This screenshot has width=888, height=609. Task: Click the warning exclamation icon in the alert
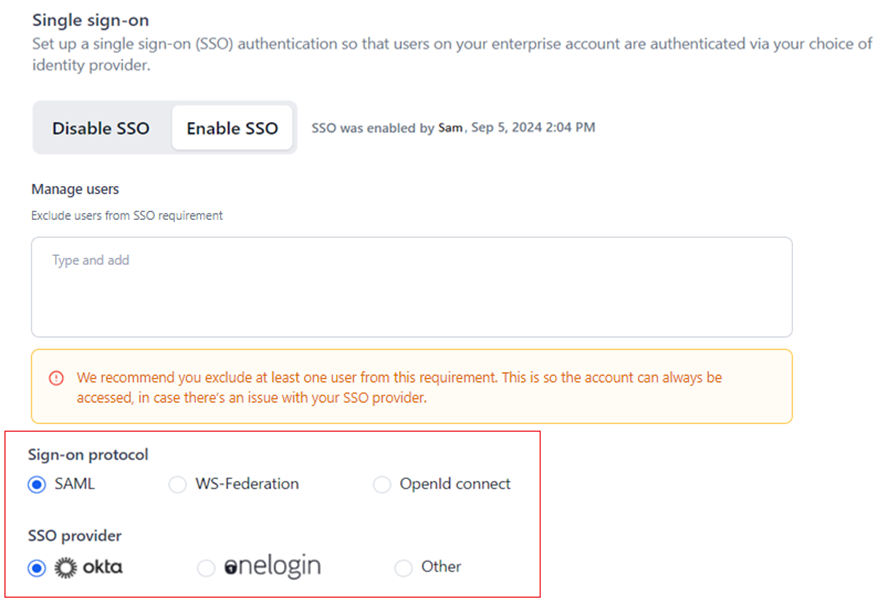[x=56, y=378]
